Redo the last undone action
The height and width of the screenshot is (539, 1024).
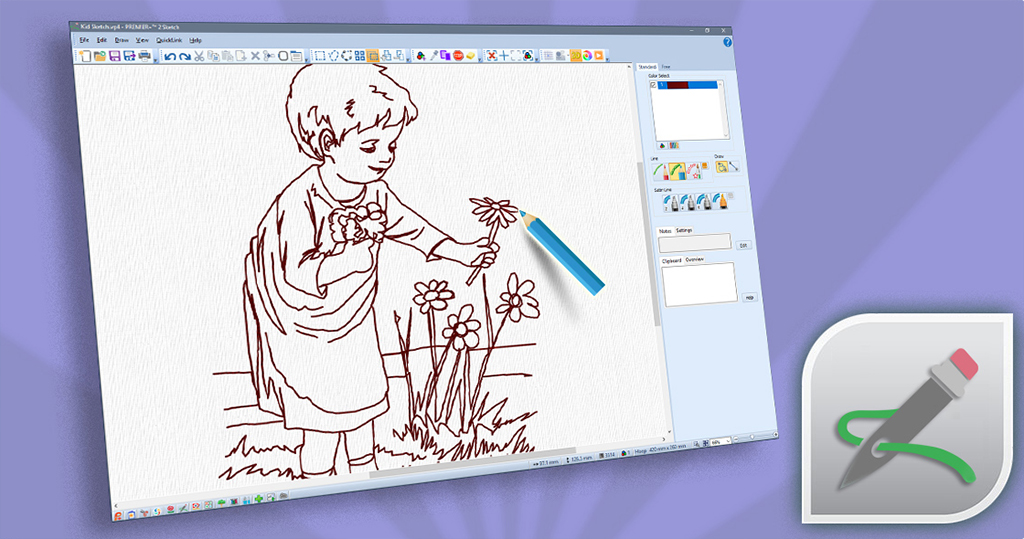point(185,57)
